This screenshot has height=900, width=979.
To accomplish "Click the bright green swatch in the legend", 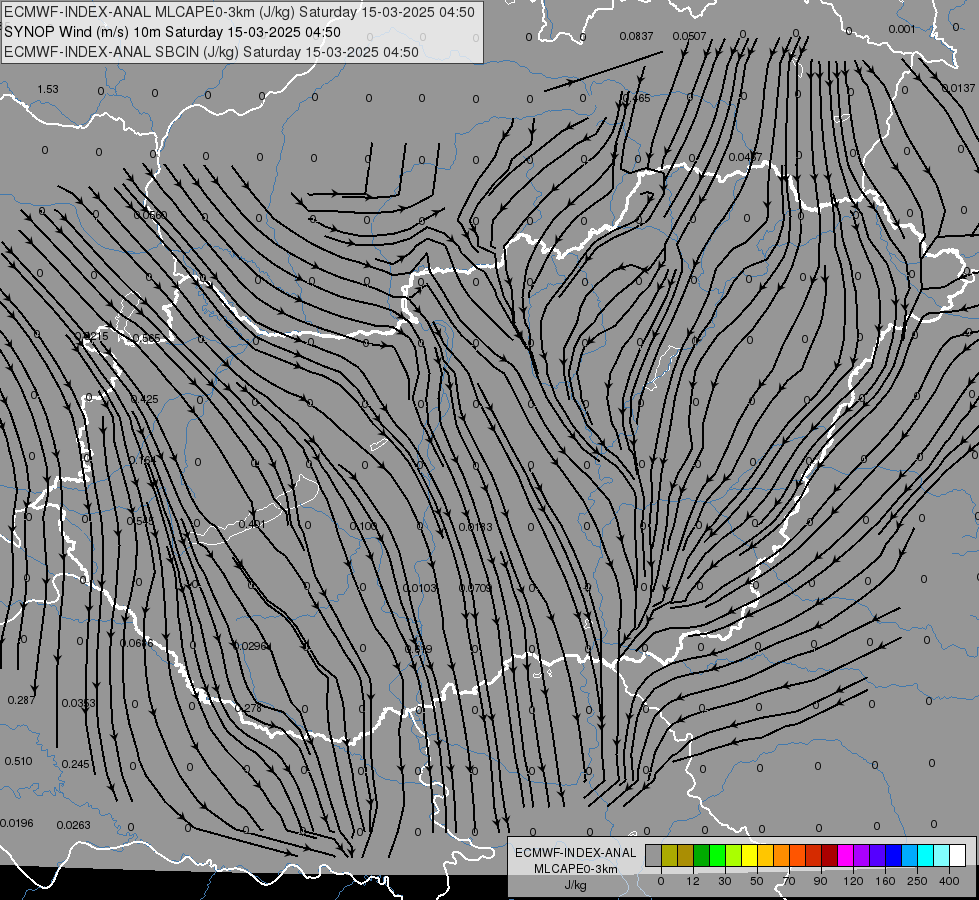I will click(x=717, y=855).
